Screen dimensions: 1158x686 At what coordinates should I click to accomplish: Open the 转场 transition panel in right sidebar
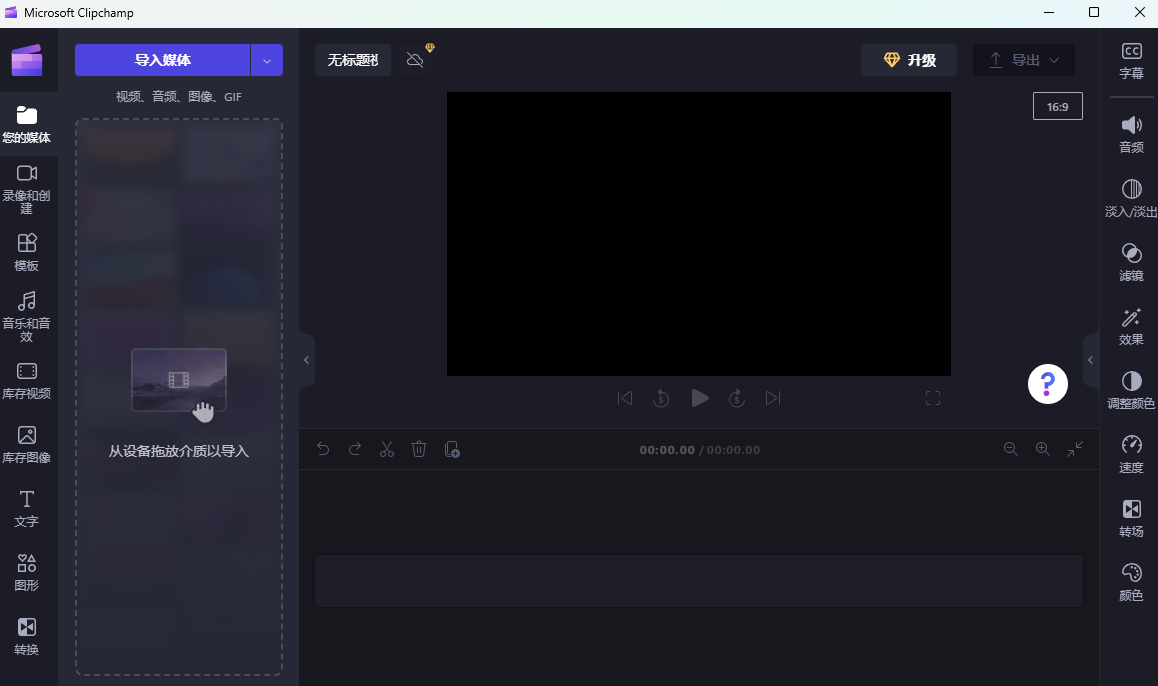pyautogui.click(x=1131, y=518)
